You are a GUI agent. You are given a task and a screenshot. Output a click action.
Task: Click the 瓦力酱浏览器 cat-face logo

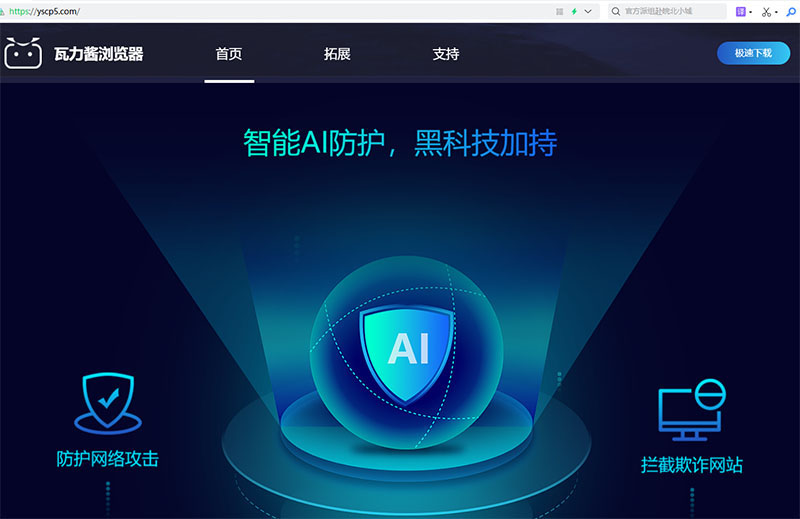click(x=23, y=53)
